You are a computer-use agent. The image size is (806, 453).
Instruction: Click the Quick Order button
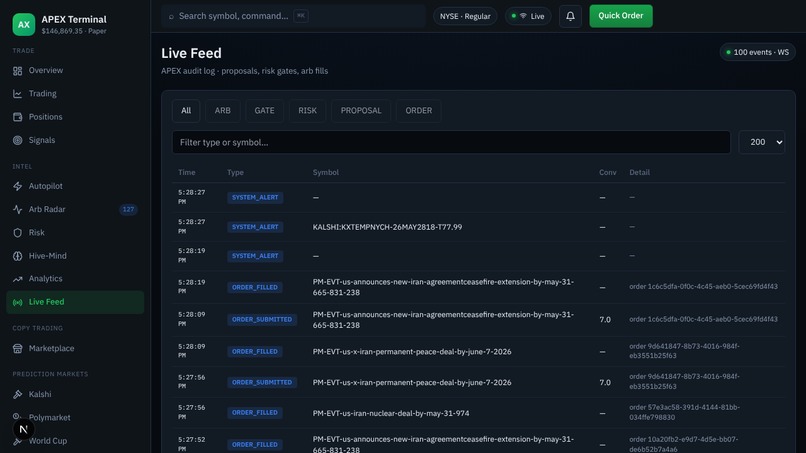tap(621, 16)
